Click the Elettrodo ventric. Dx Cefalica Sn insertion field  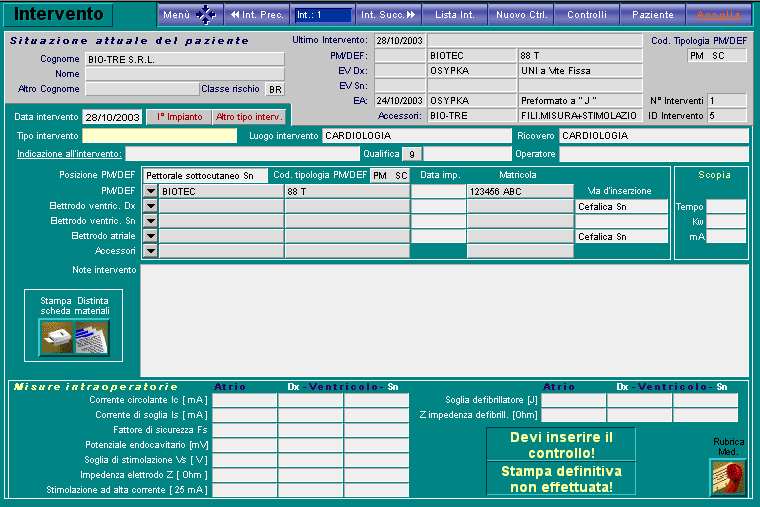621,207
